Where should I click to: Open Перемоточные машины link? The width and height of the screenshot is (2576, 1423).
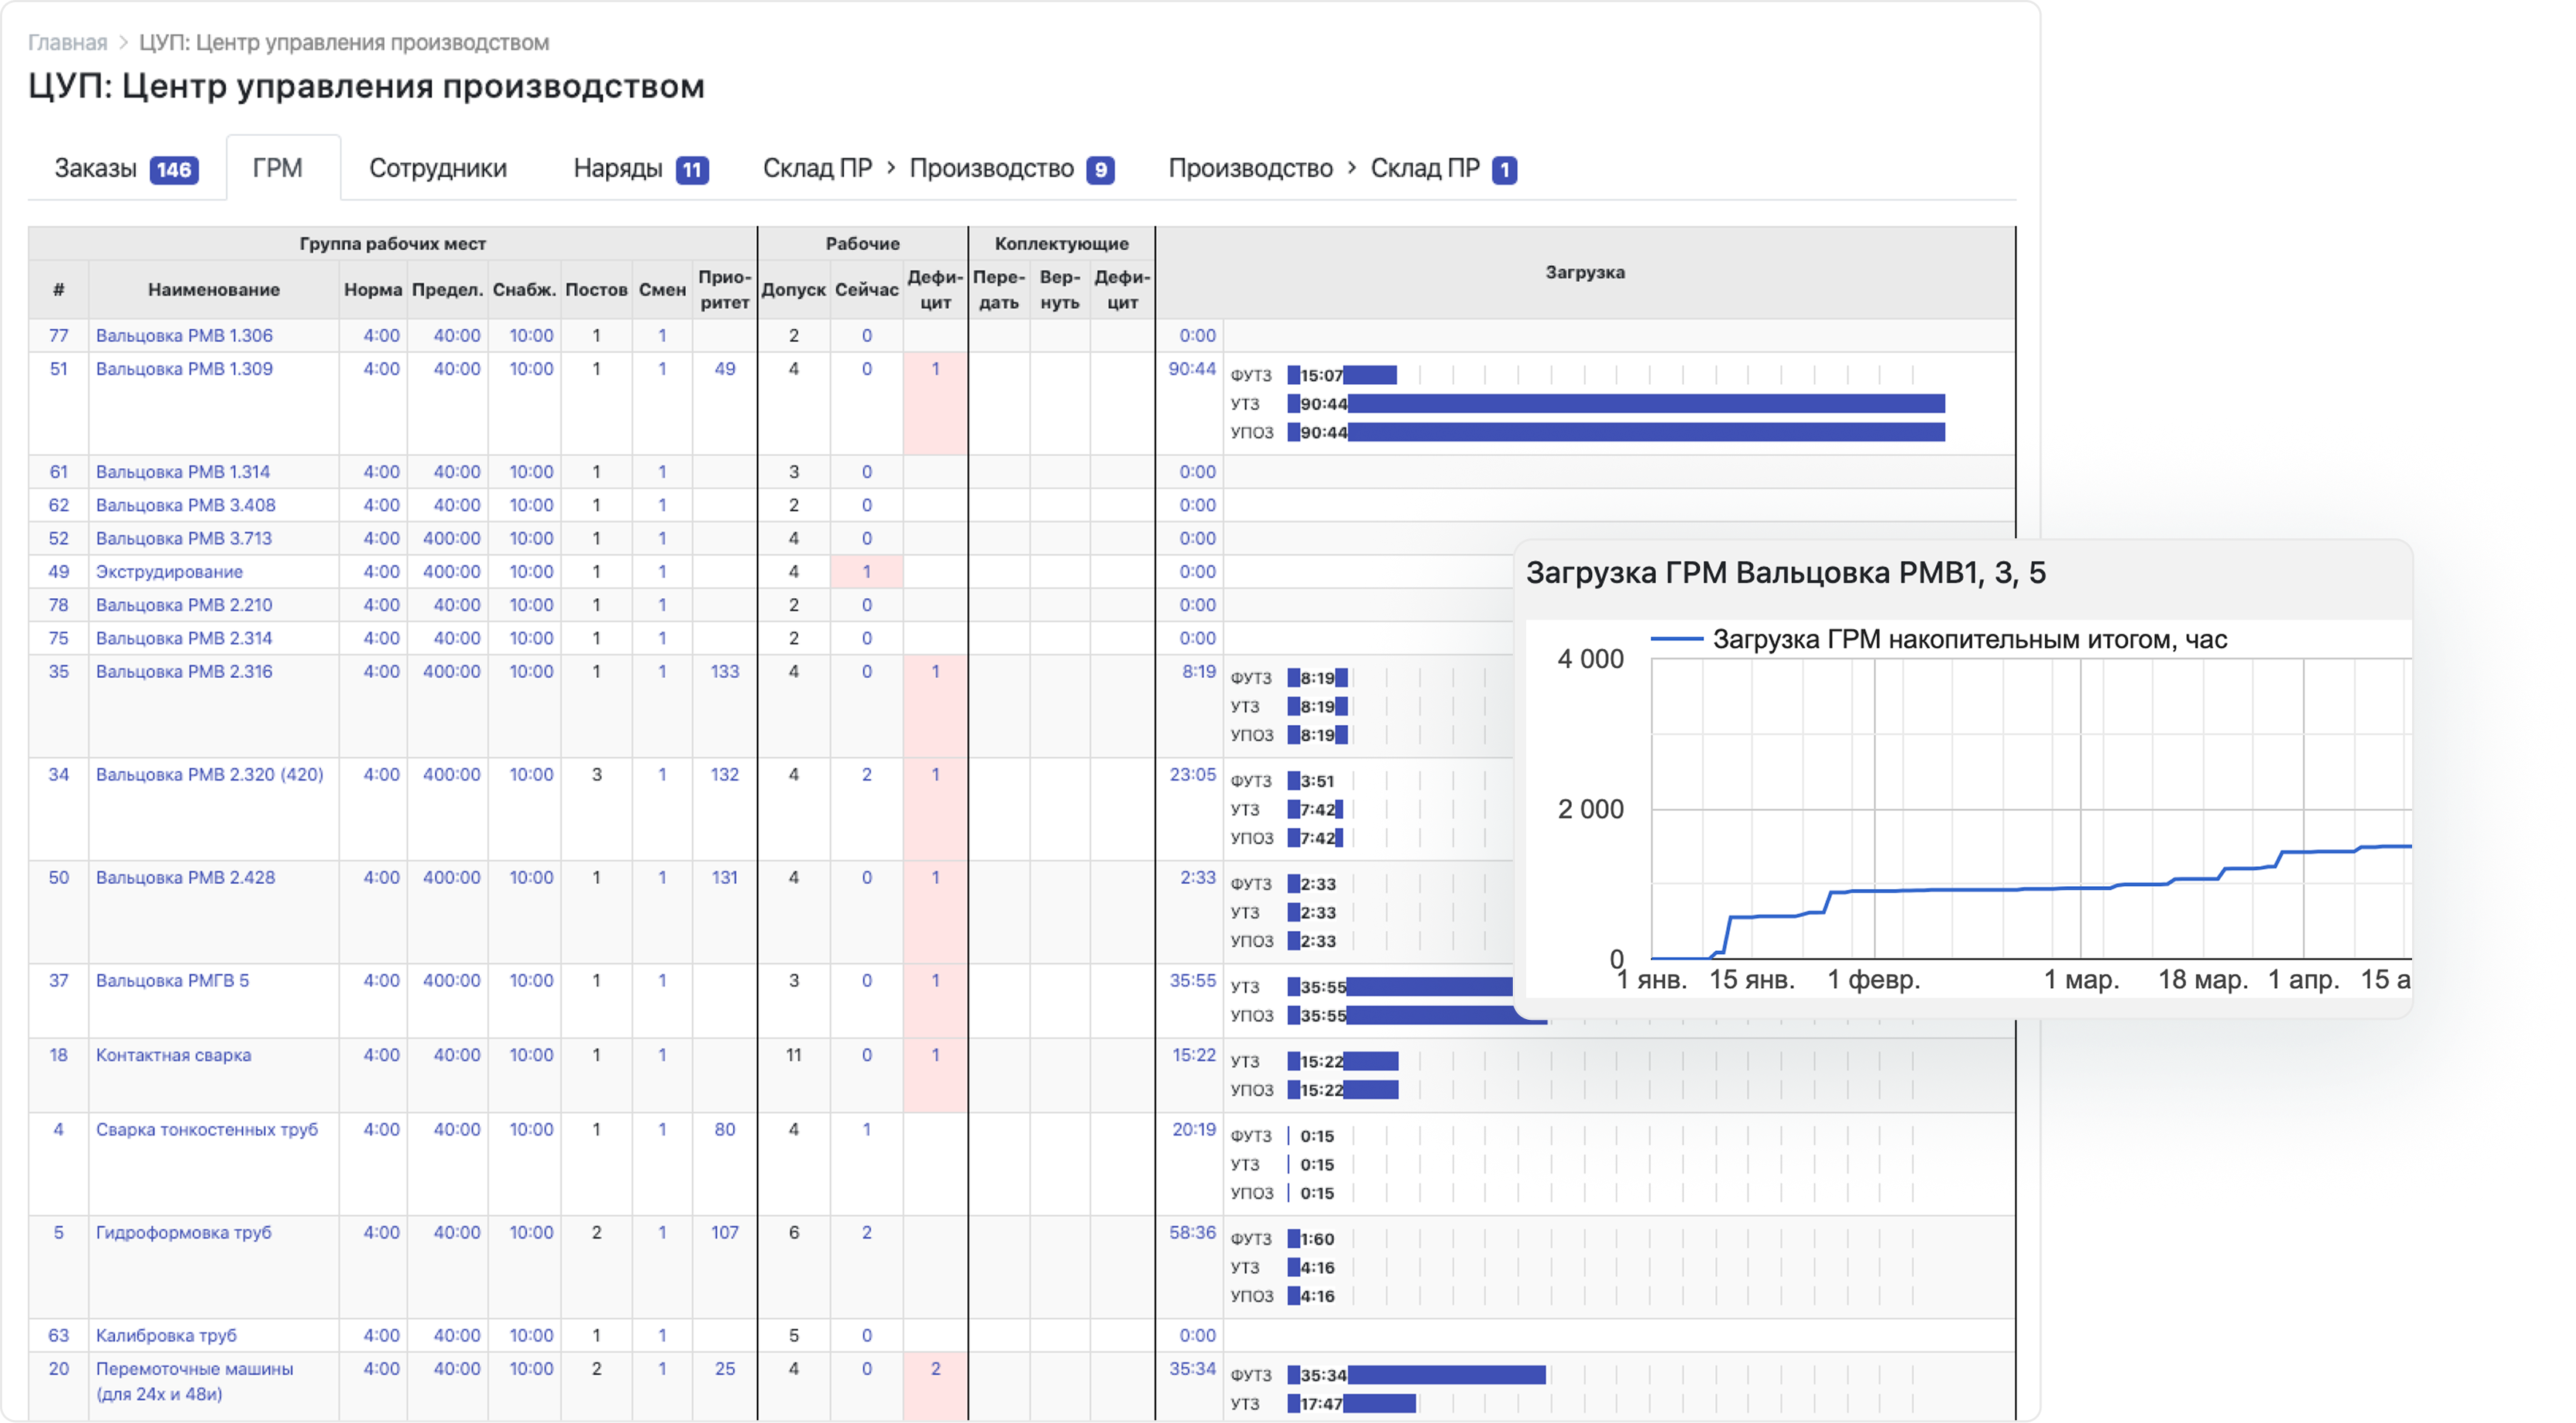[x=194, y=1381]
